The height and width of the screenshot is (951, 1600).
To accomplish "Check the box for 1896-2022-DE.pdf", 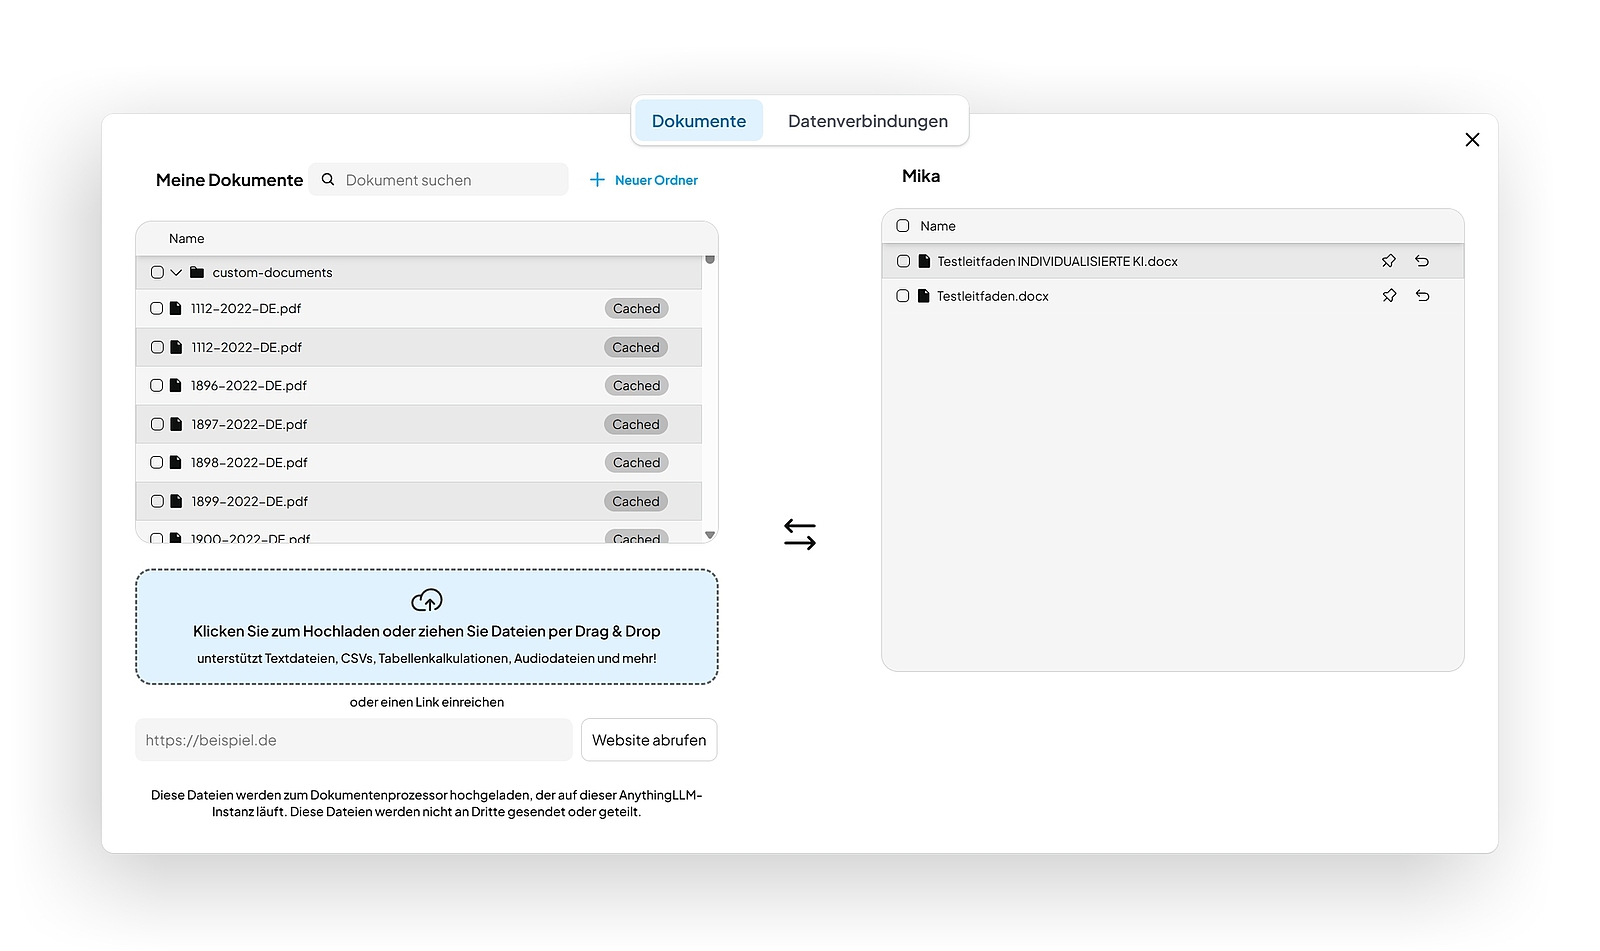I will [157, 386].
